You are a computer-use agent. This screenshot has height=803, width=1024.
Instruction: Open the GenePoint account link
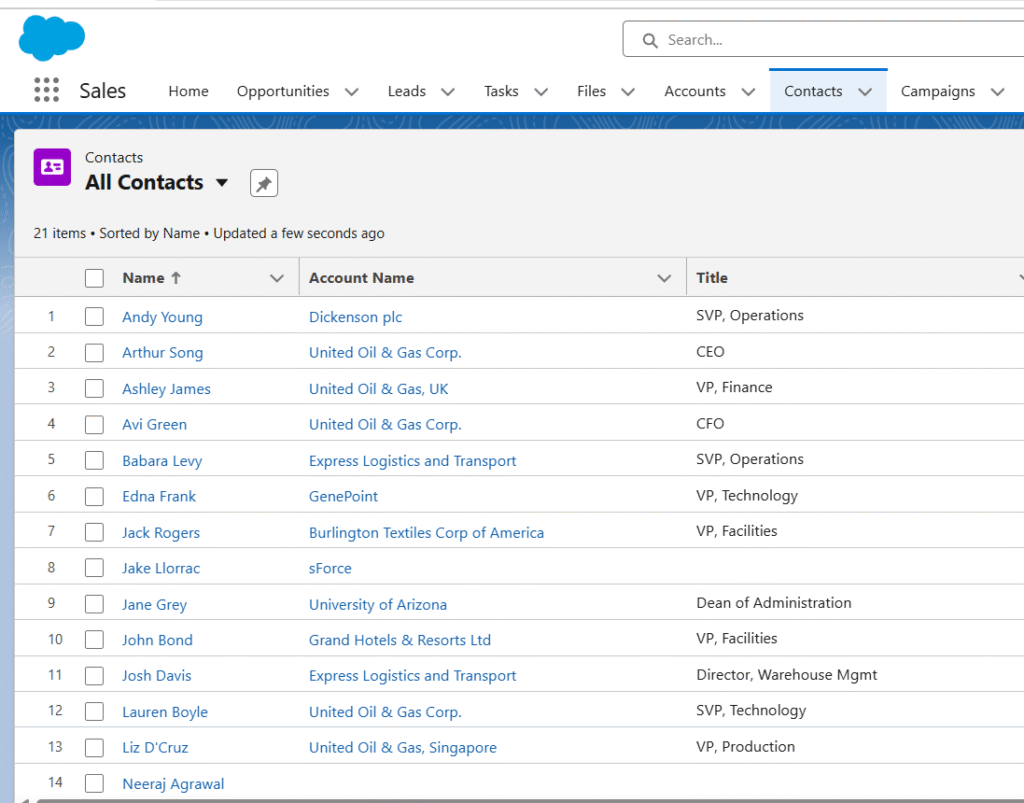(344, 497)
